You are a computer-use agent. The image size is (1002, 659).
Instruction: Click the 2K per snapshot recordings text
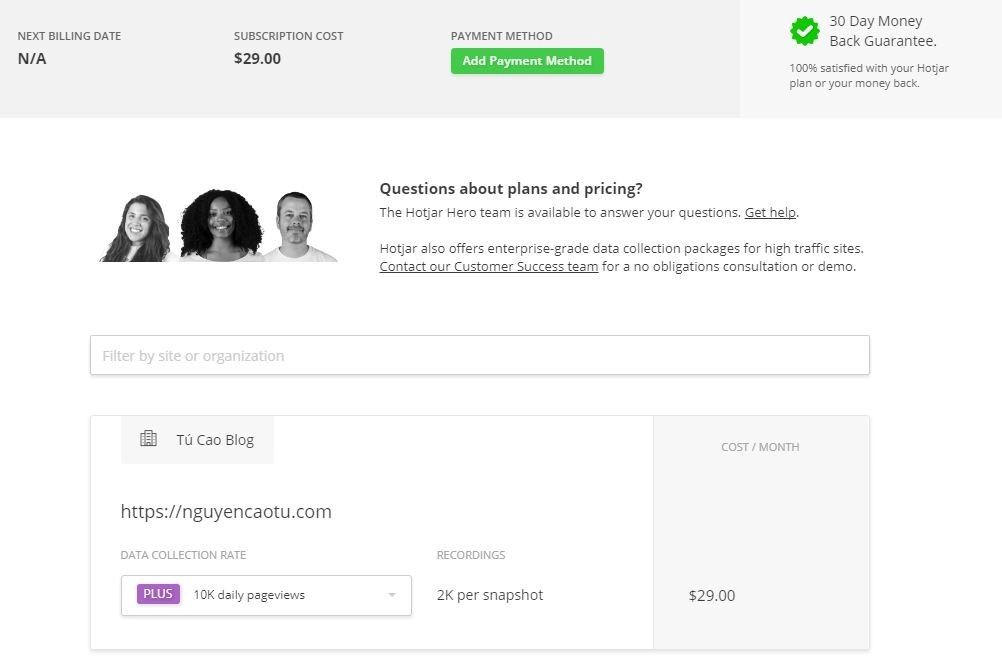coord(490,595)
